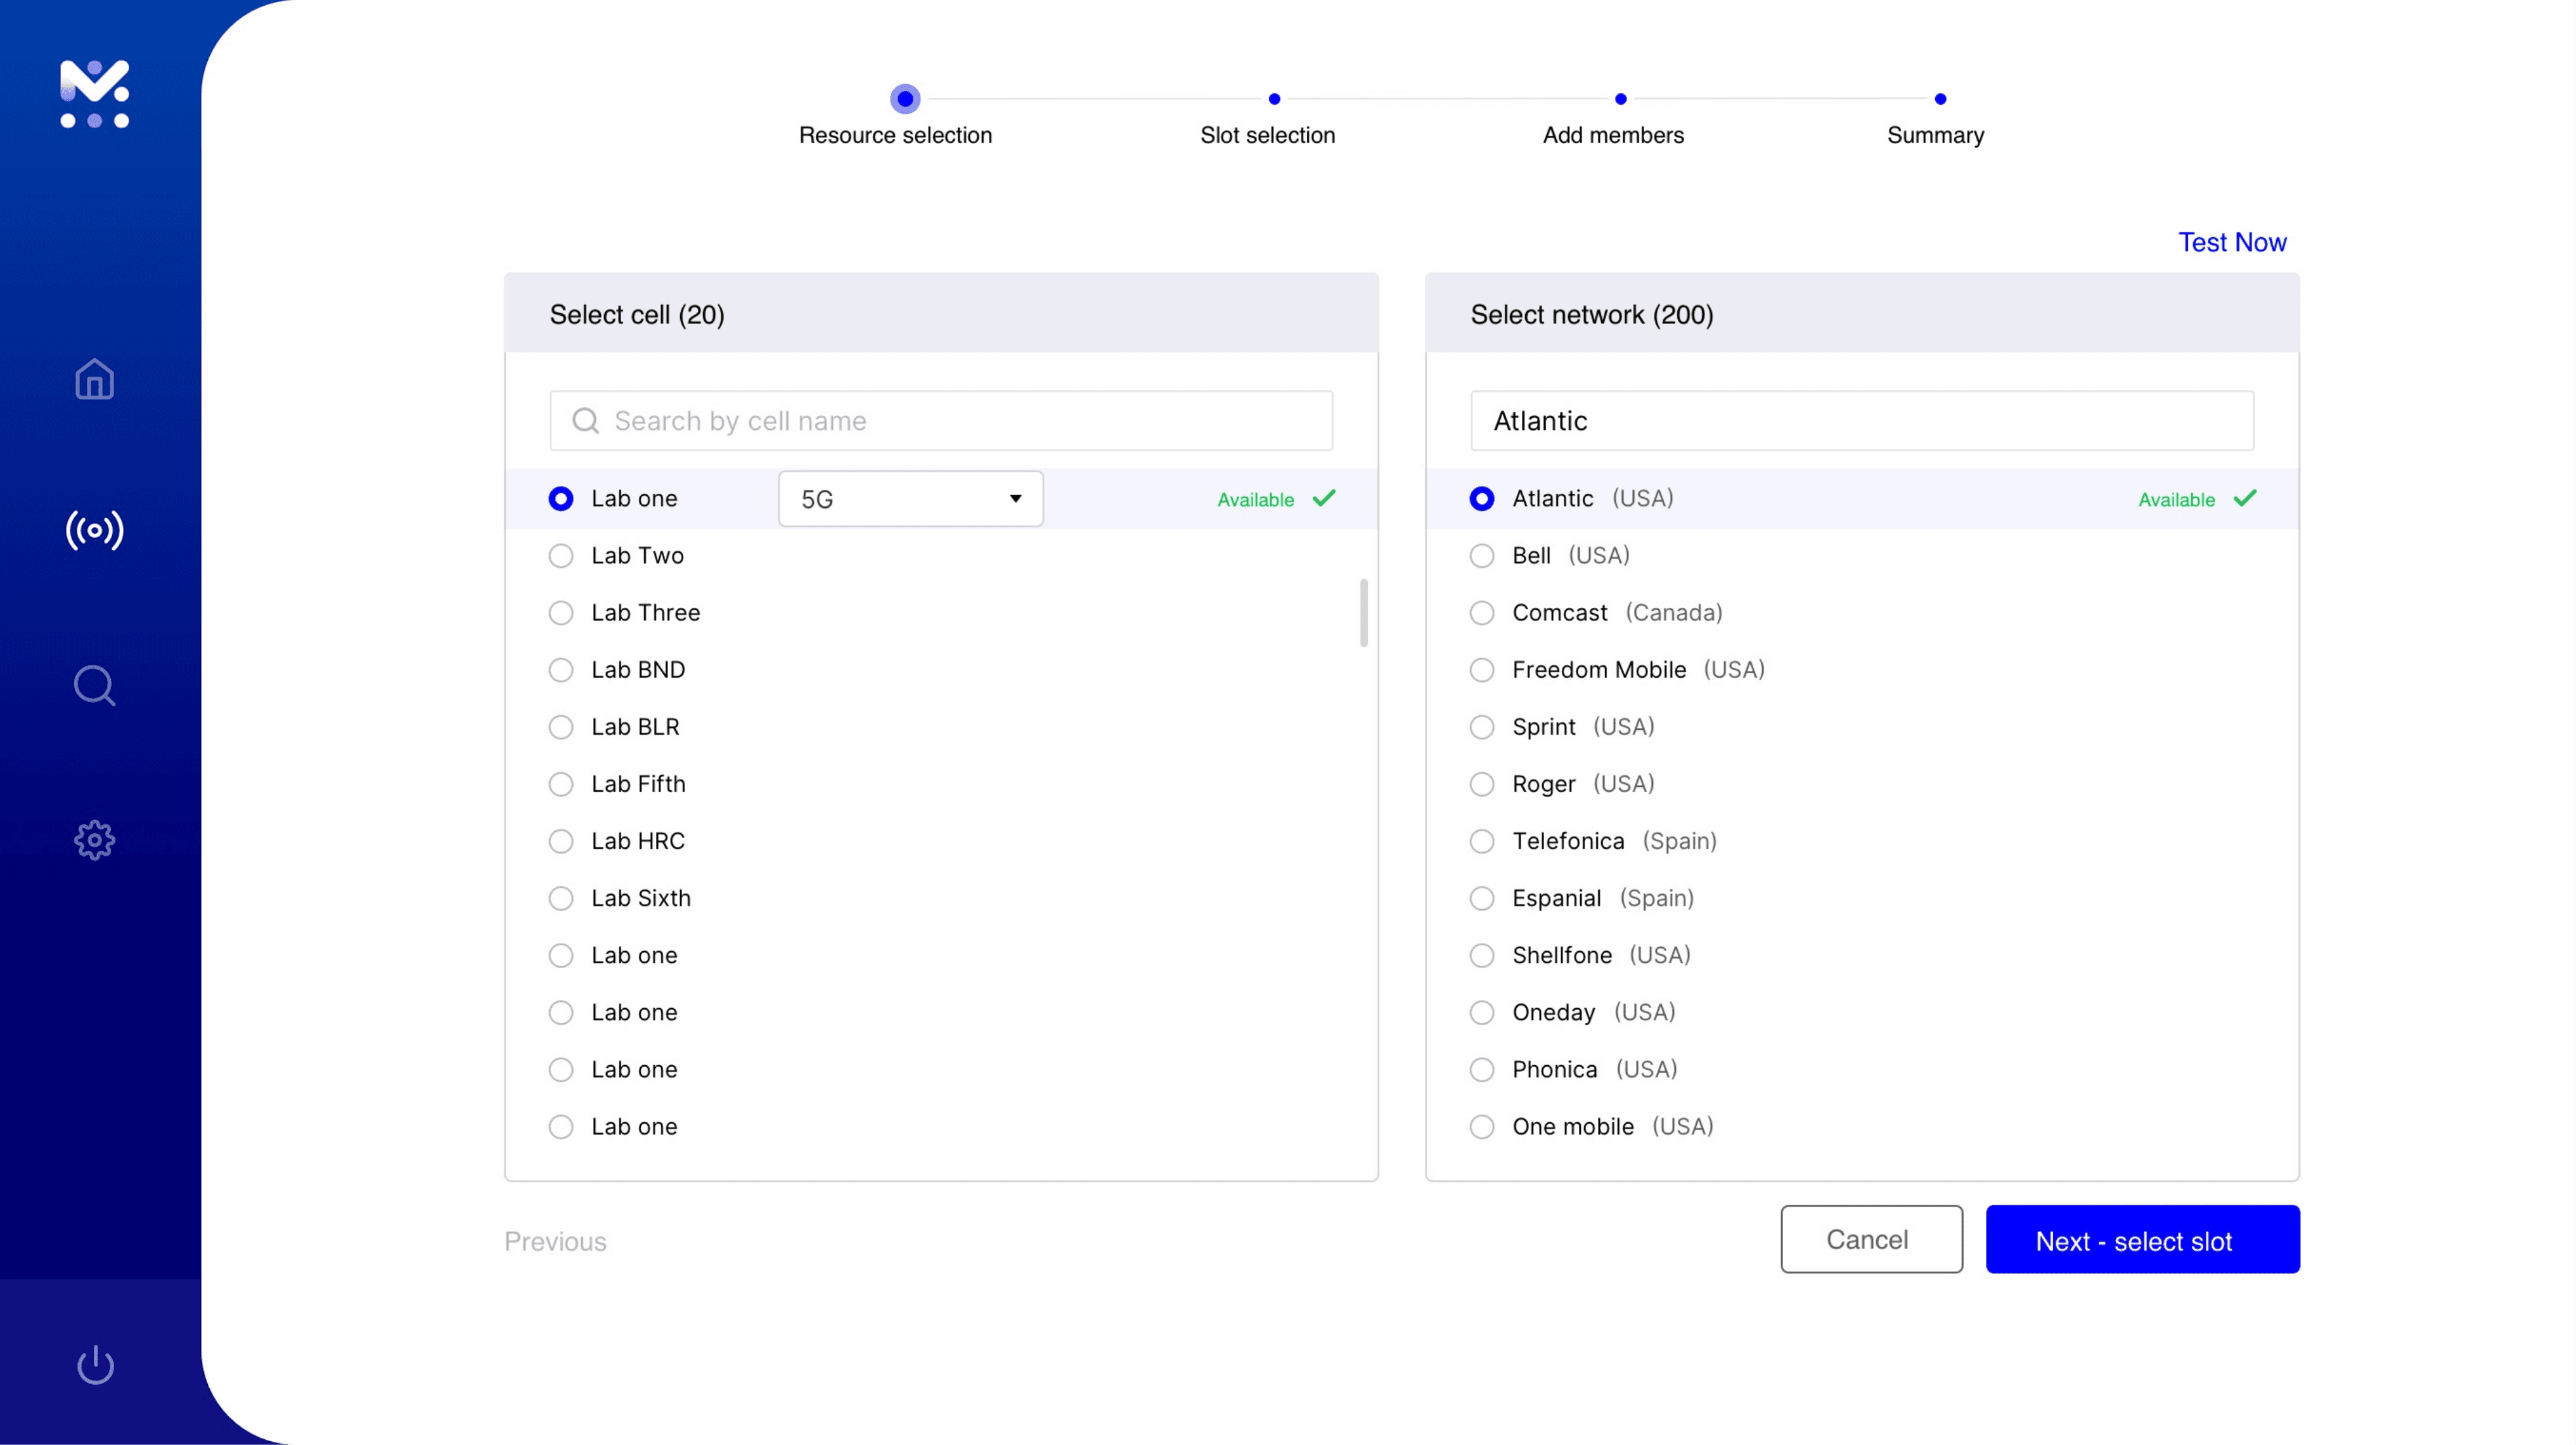
Task: Select the broadcast signal sidebar icon
Action: point(94,530)
